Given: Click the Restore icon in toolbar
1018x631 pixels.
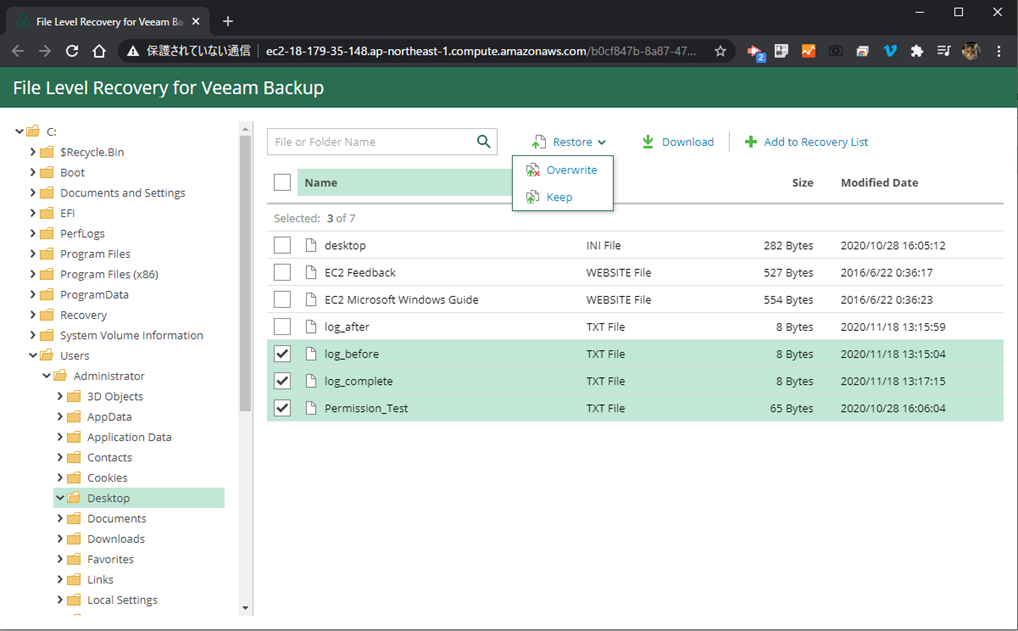Looking at the screenshot, I should click(538, 142).
